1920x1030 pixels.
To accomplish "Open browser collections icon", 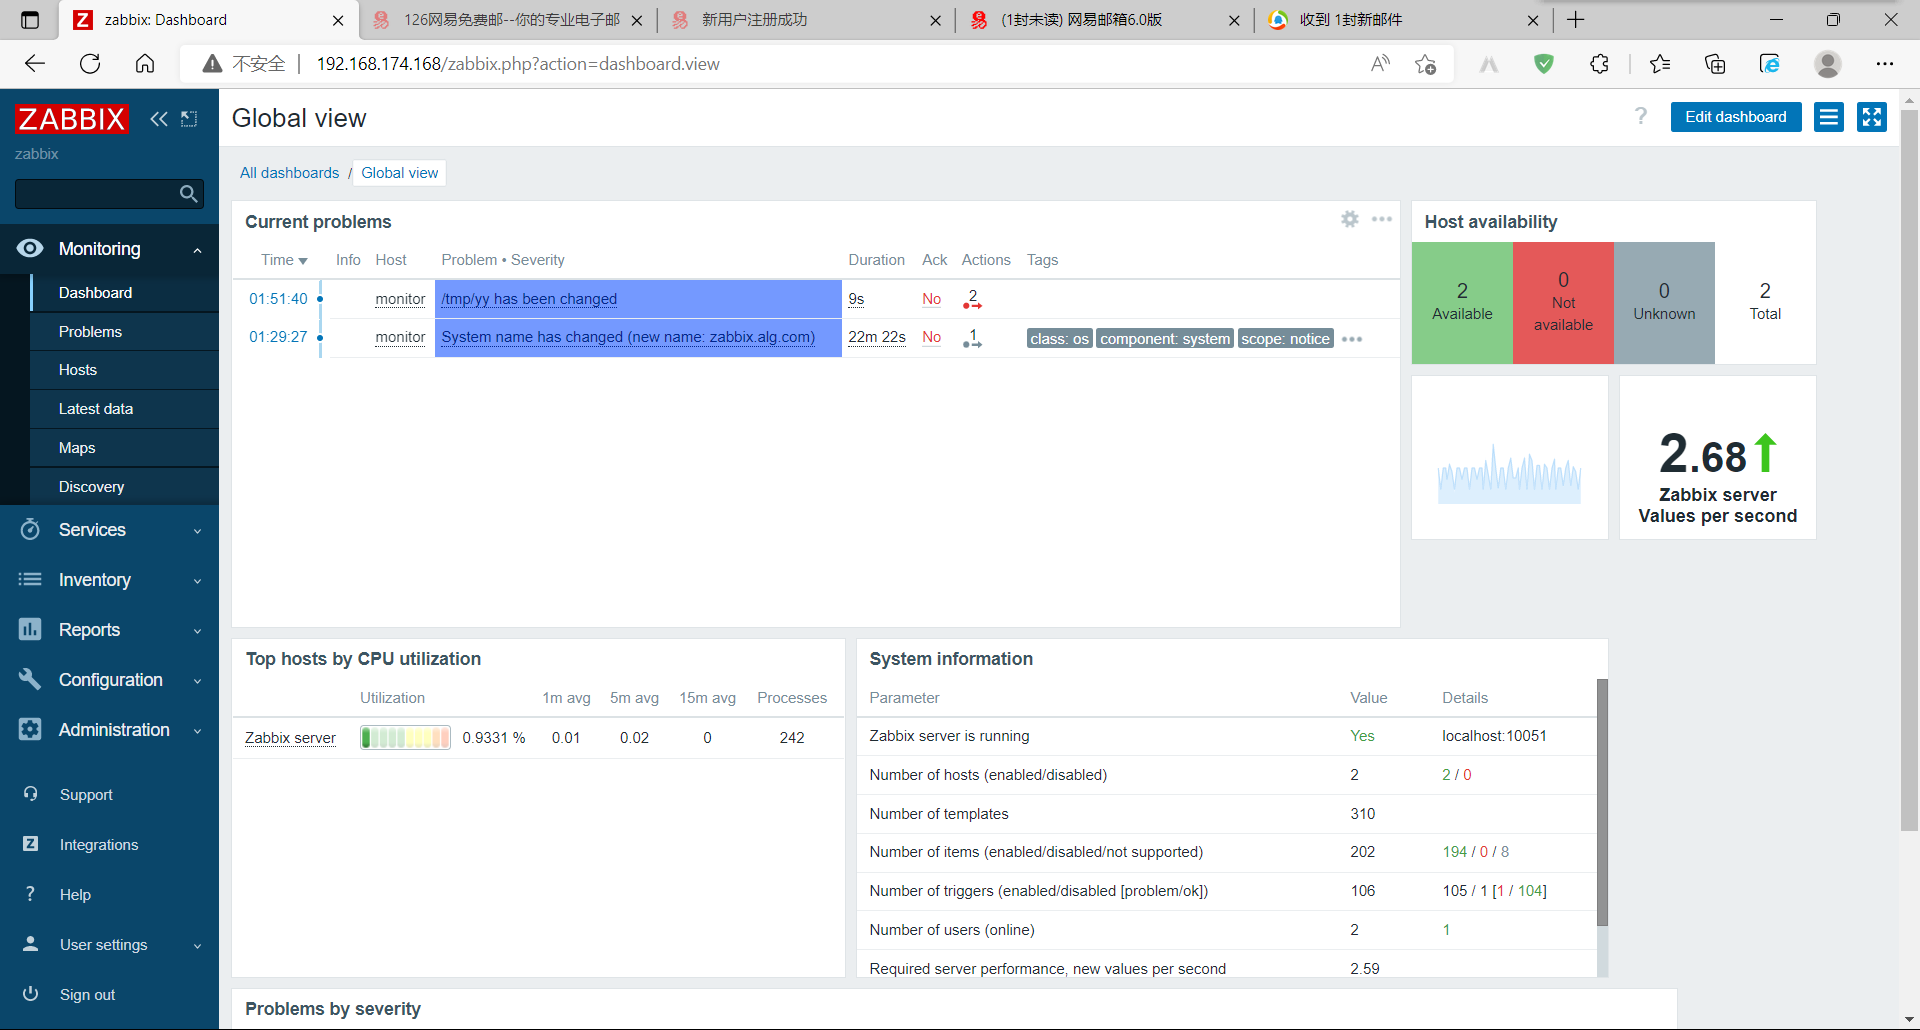I will (1715, 64).
